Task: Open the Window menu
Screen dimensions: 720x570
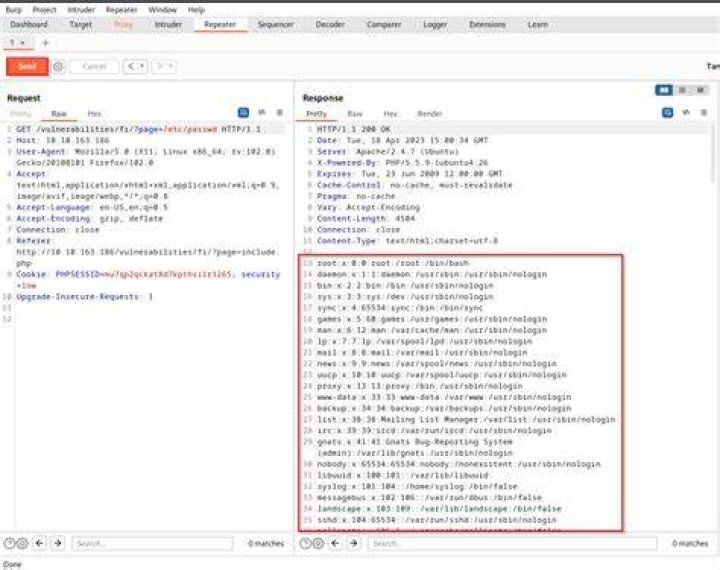Action: 163,10
